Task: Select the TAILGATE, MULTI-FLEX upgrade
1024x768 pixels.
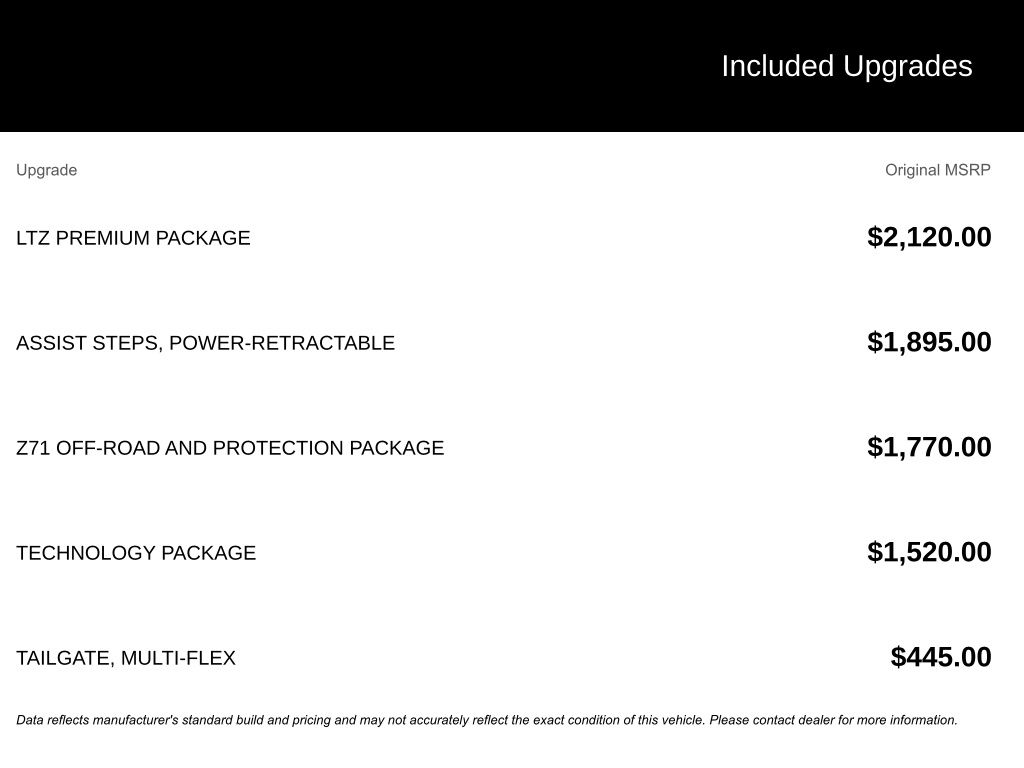Action: [126, 658]
